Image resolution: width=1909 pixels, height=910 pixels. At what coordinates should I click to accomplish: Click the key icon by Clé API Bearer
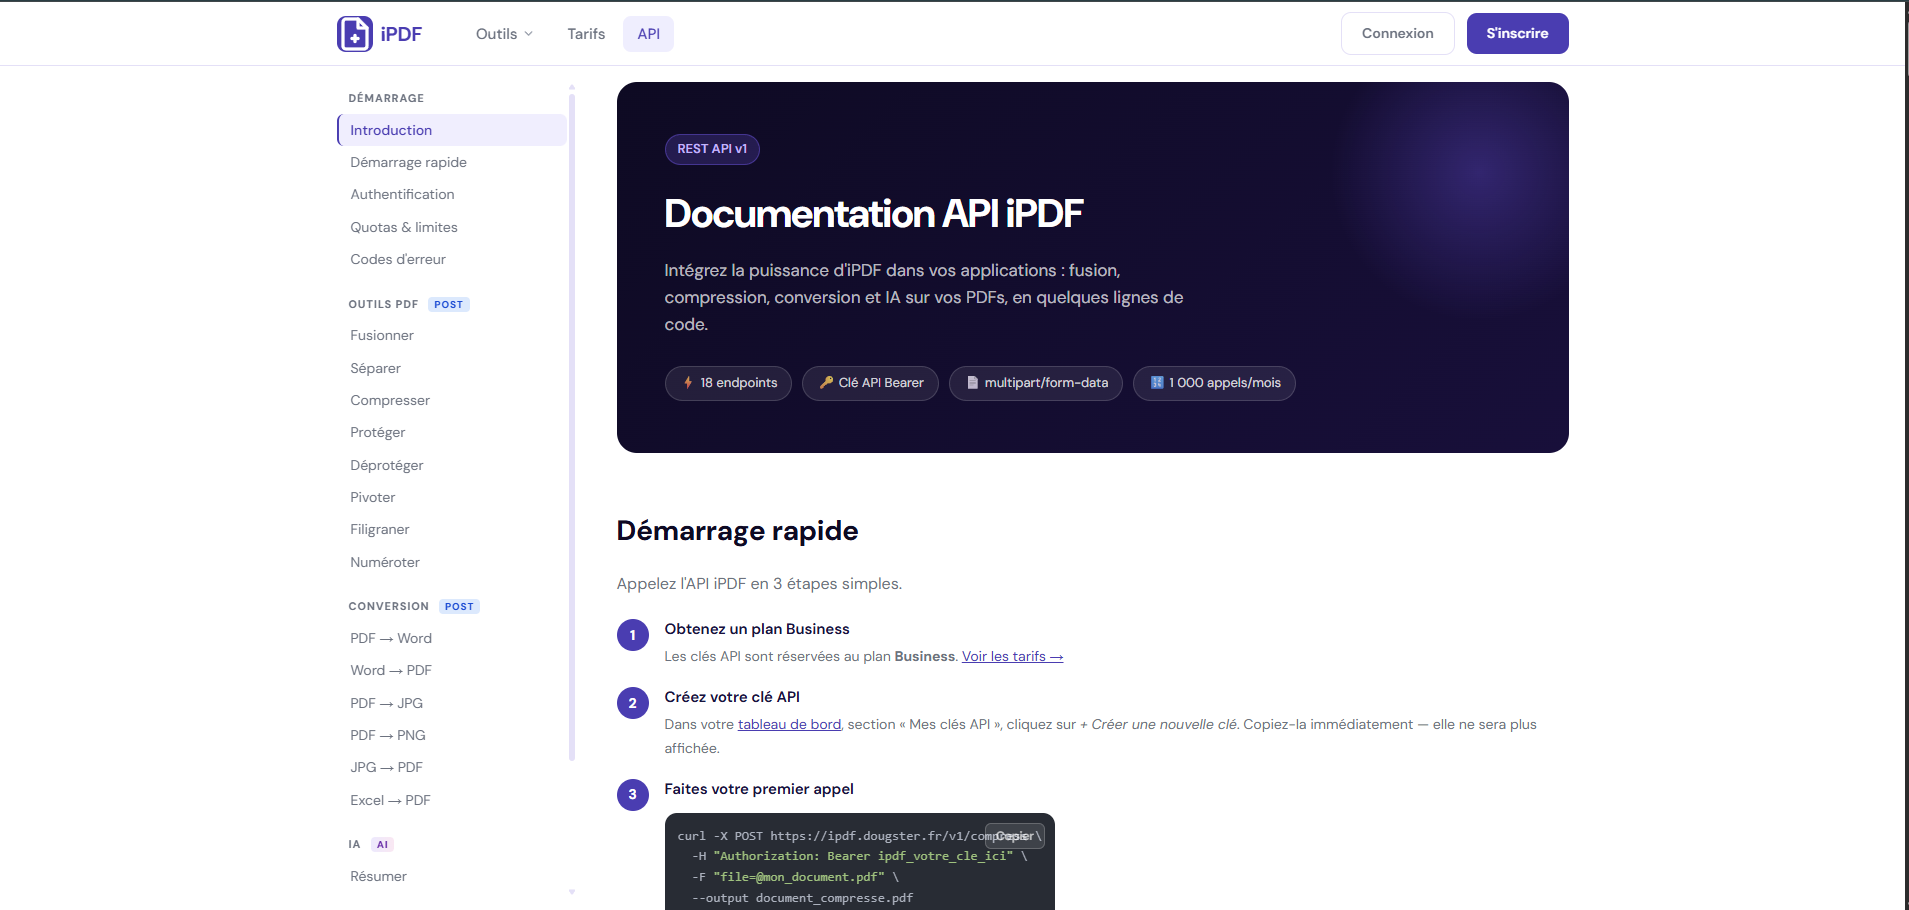[x=826, y=383]
